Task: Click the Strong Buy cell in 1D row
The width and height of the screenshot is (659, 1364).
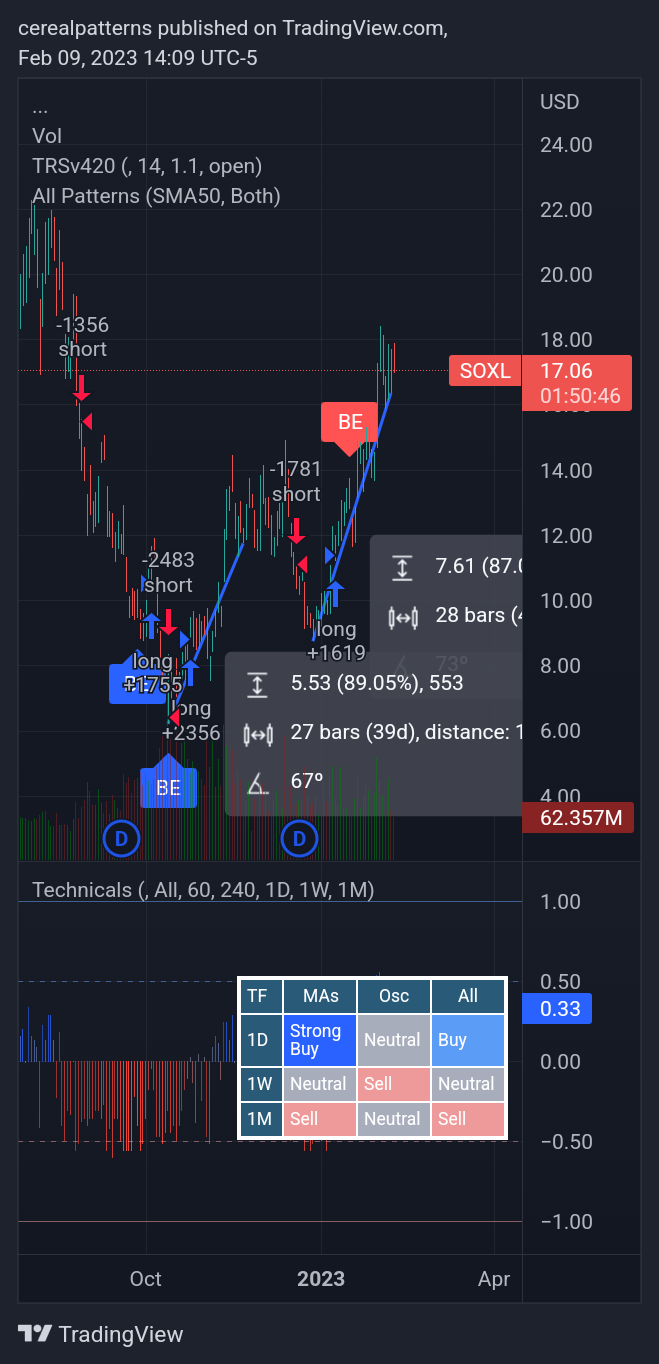Action: [x=320, y=1040]
